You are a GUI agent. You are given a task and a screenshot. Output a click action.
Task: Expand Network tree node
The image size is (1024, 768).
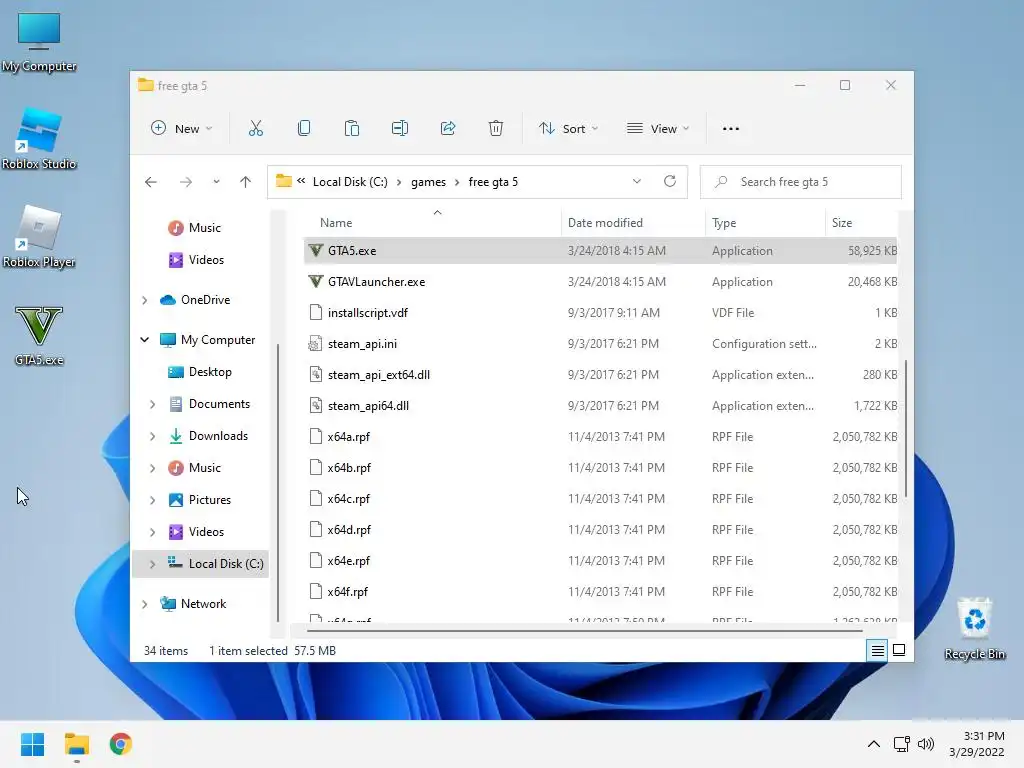coord(144,604)
